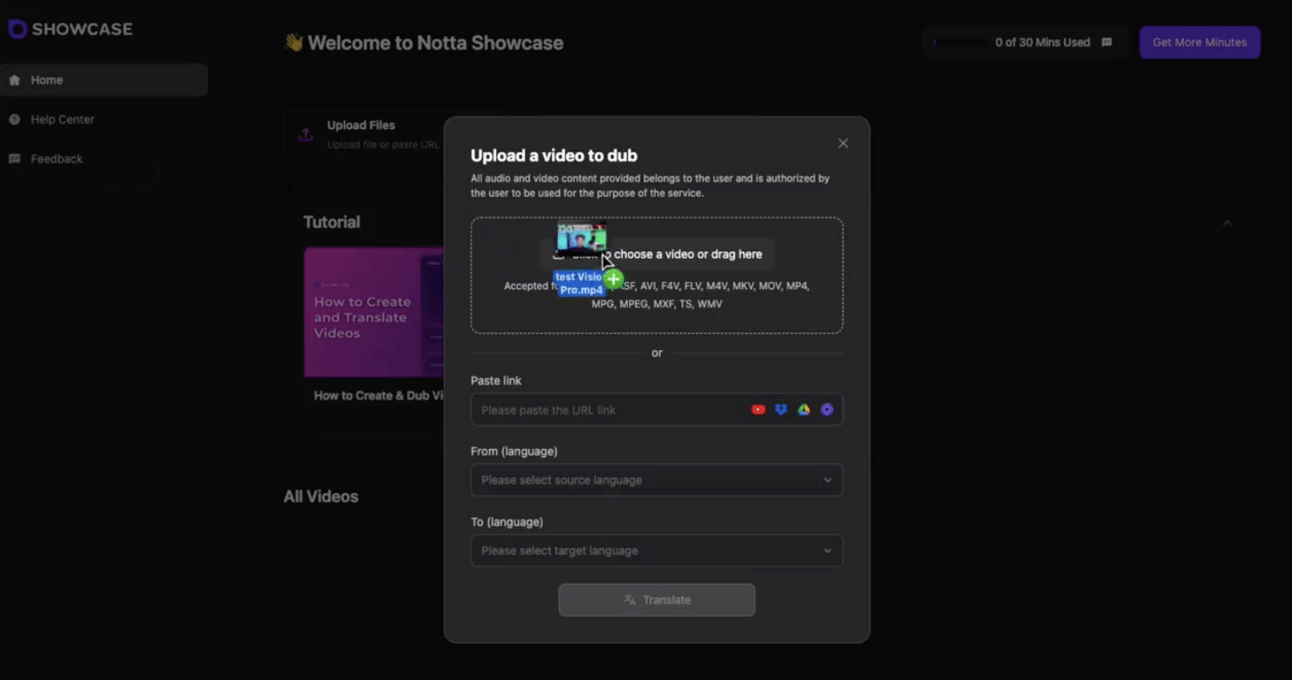Image resolution: width=1292 pixels, height=680 pixels.
Task: Click the Translate language icon
Action: click(x=630, y=600)
